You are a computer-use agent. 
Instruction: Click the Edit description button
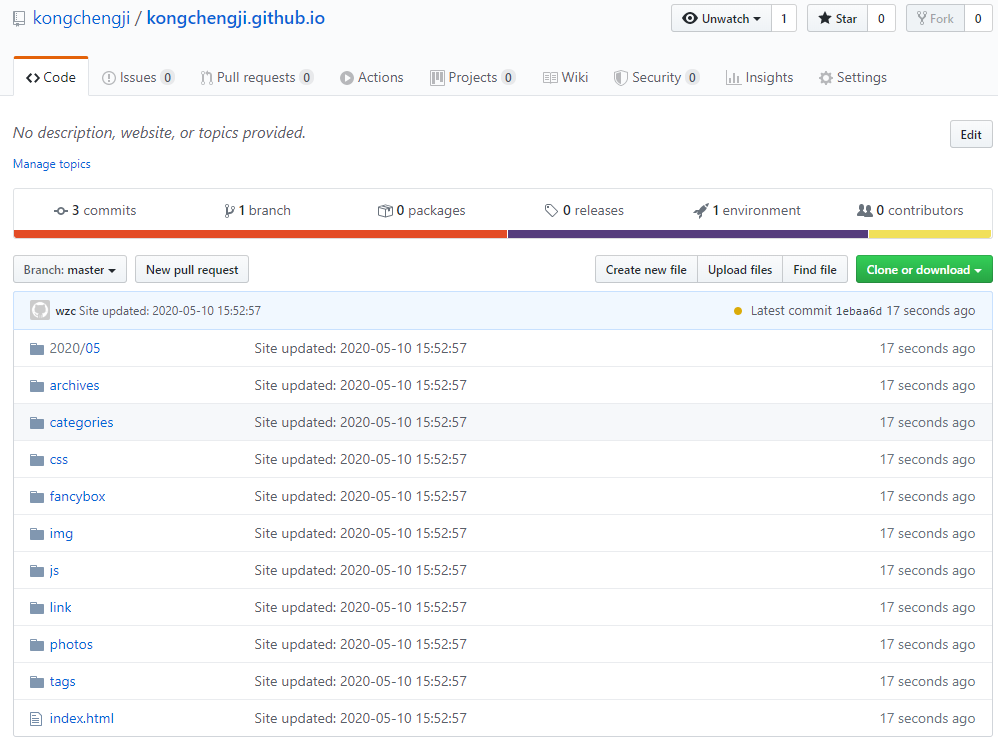coord(971,134)
